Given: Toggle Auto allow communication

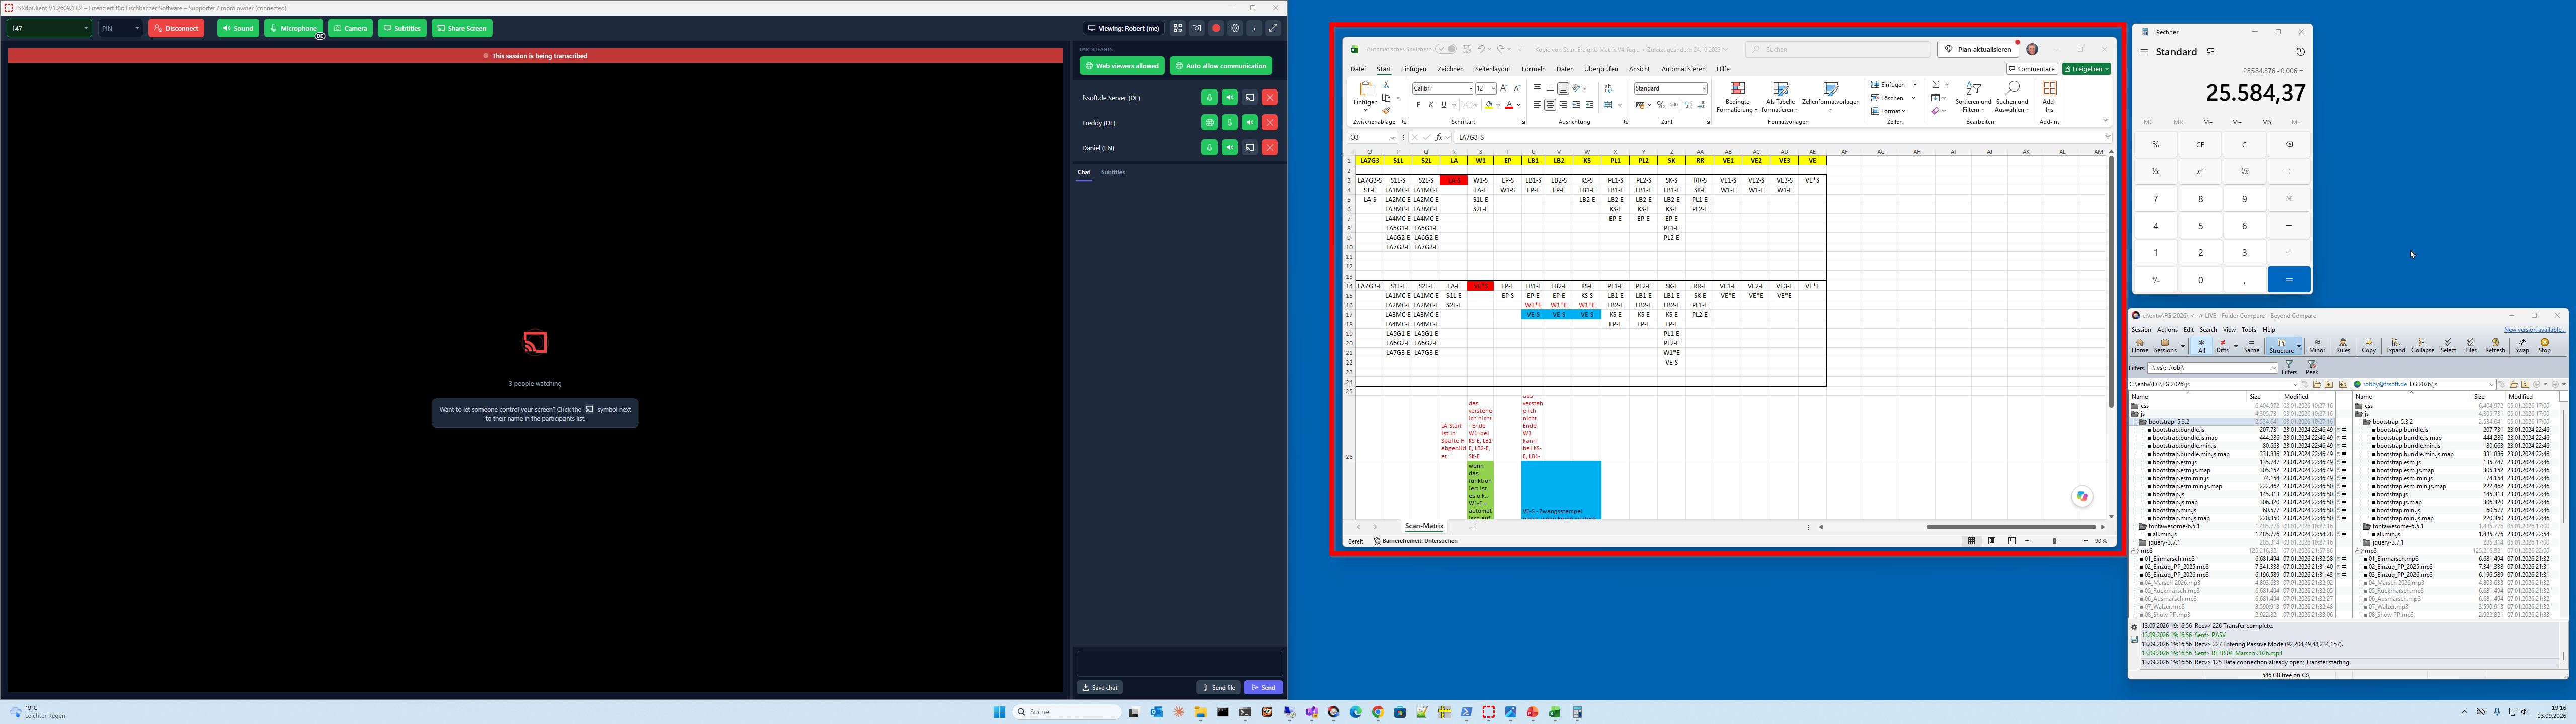Looking at the screenshot, I should 1221,66.
